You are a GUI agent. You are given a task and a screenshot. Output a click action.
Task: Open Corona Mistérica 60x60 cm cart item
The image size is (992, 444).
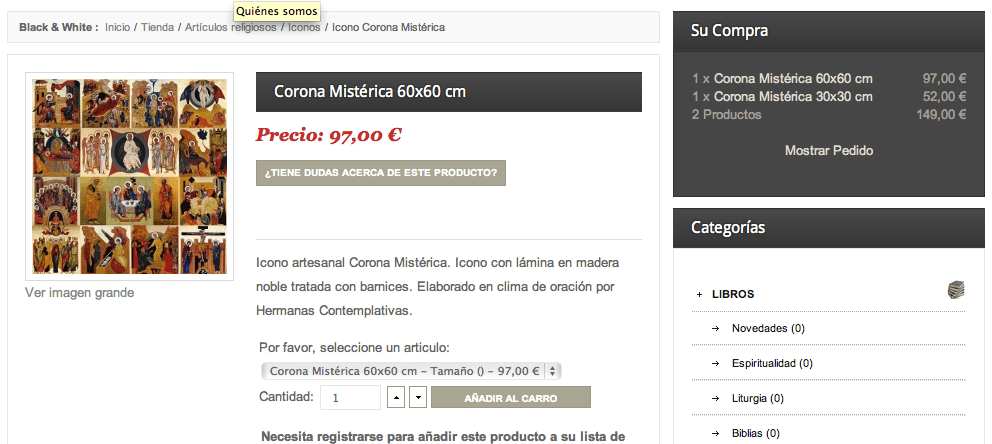coord(793,79)
